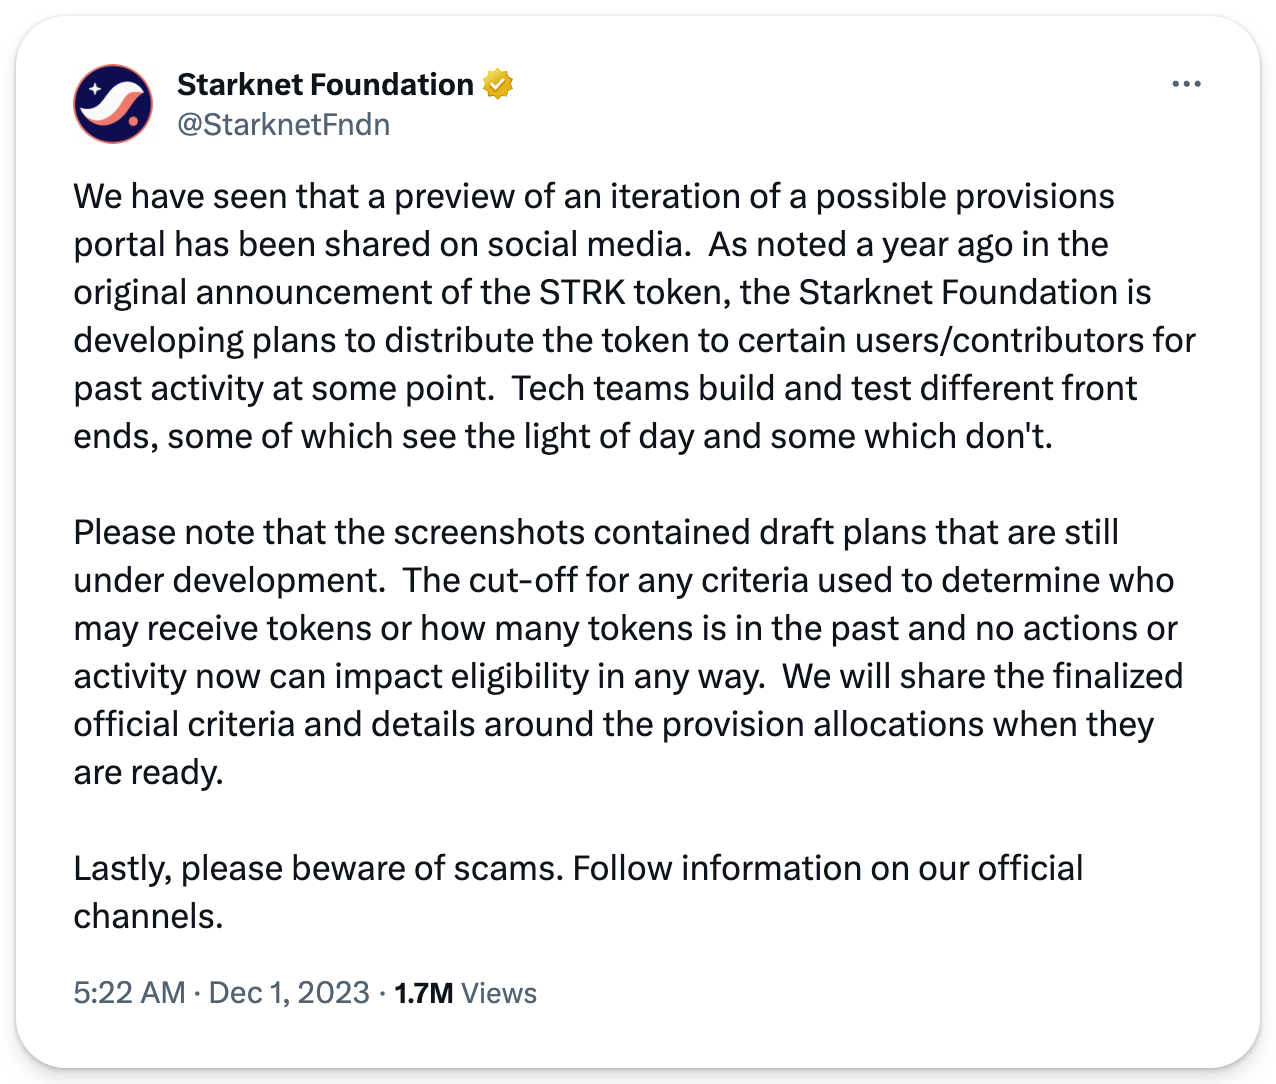Click the gold verified badge icon
This screenshot has height=1084, width=1276.
497,85
